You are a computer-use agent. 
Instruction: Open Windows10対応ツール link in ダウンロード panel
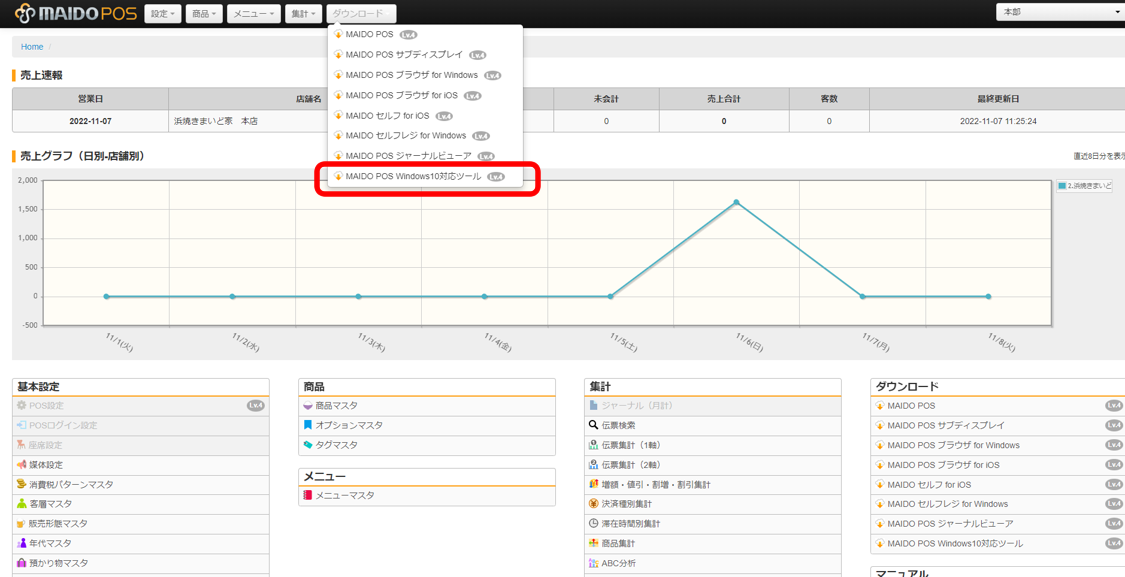[955, 544]
